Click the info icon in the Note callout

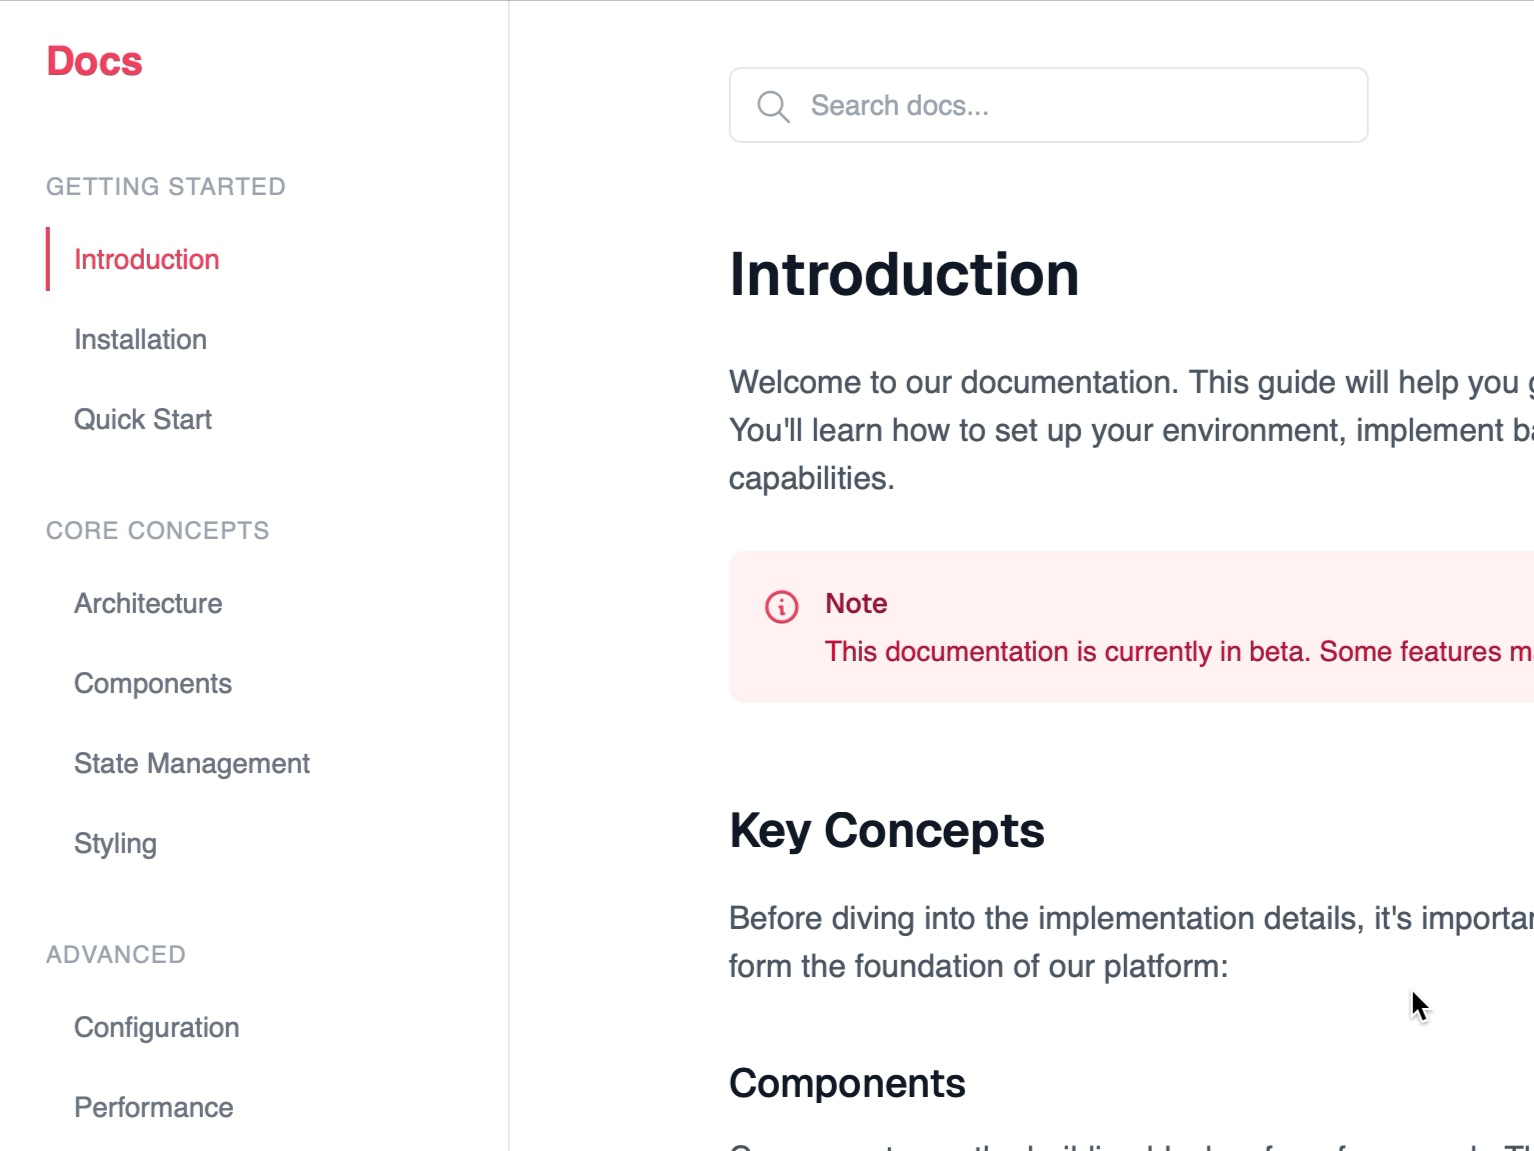[x=783, y=607]
